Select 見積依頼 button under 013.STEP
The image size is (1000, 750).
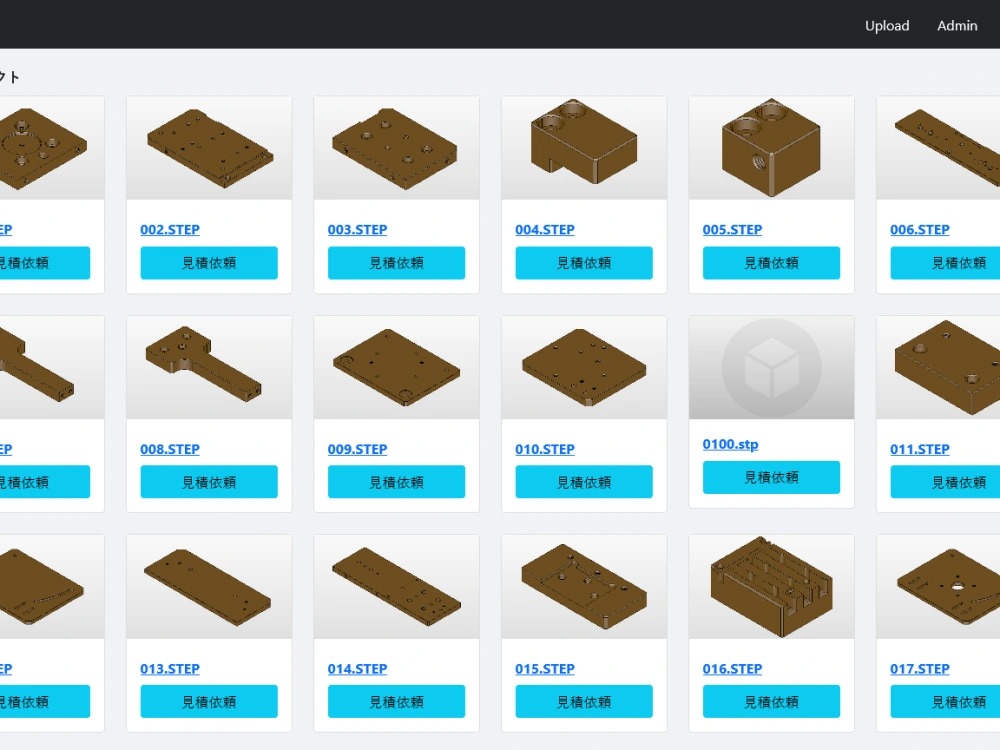pos(209,702)
